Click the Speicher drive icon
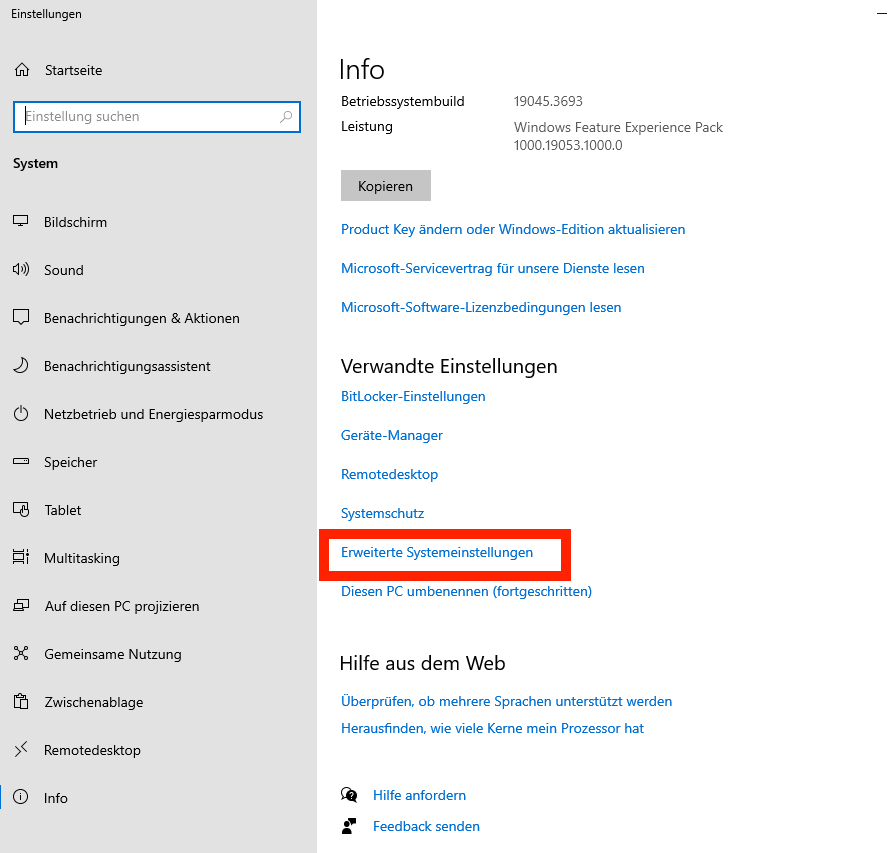 point(21,462)
